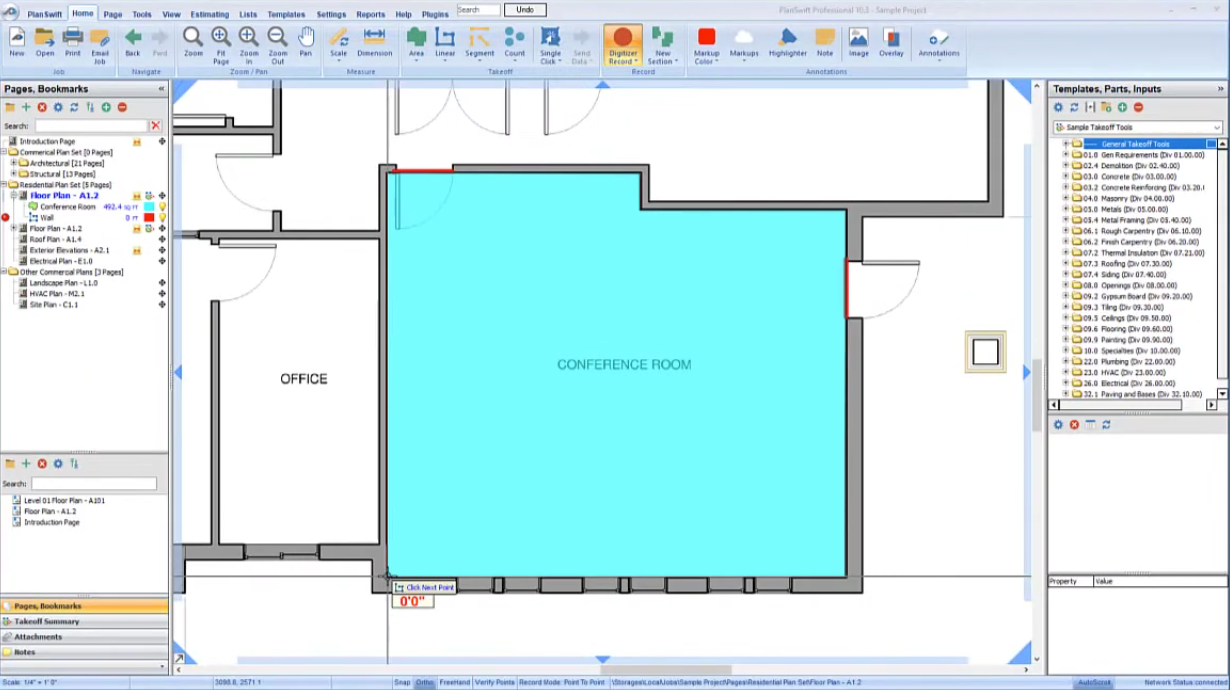Select the Area takeoff tool
1230x690 pixels.
(416, 43)
